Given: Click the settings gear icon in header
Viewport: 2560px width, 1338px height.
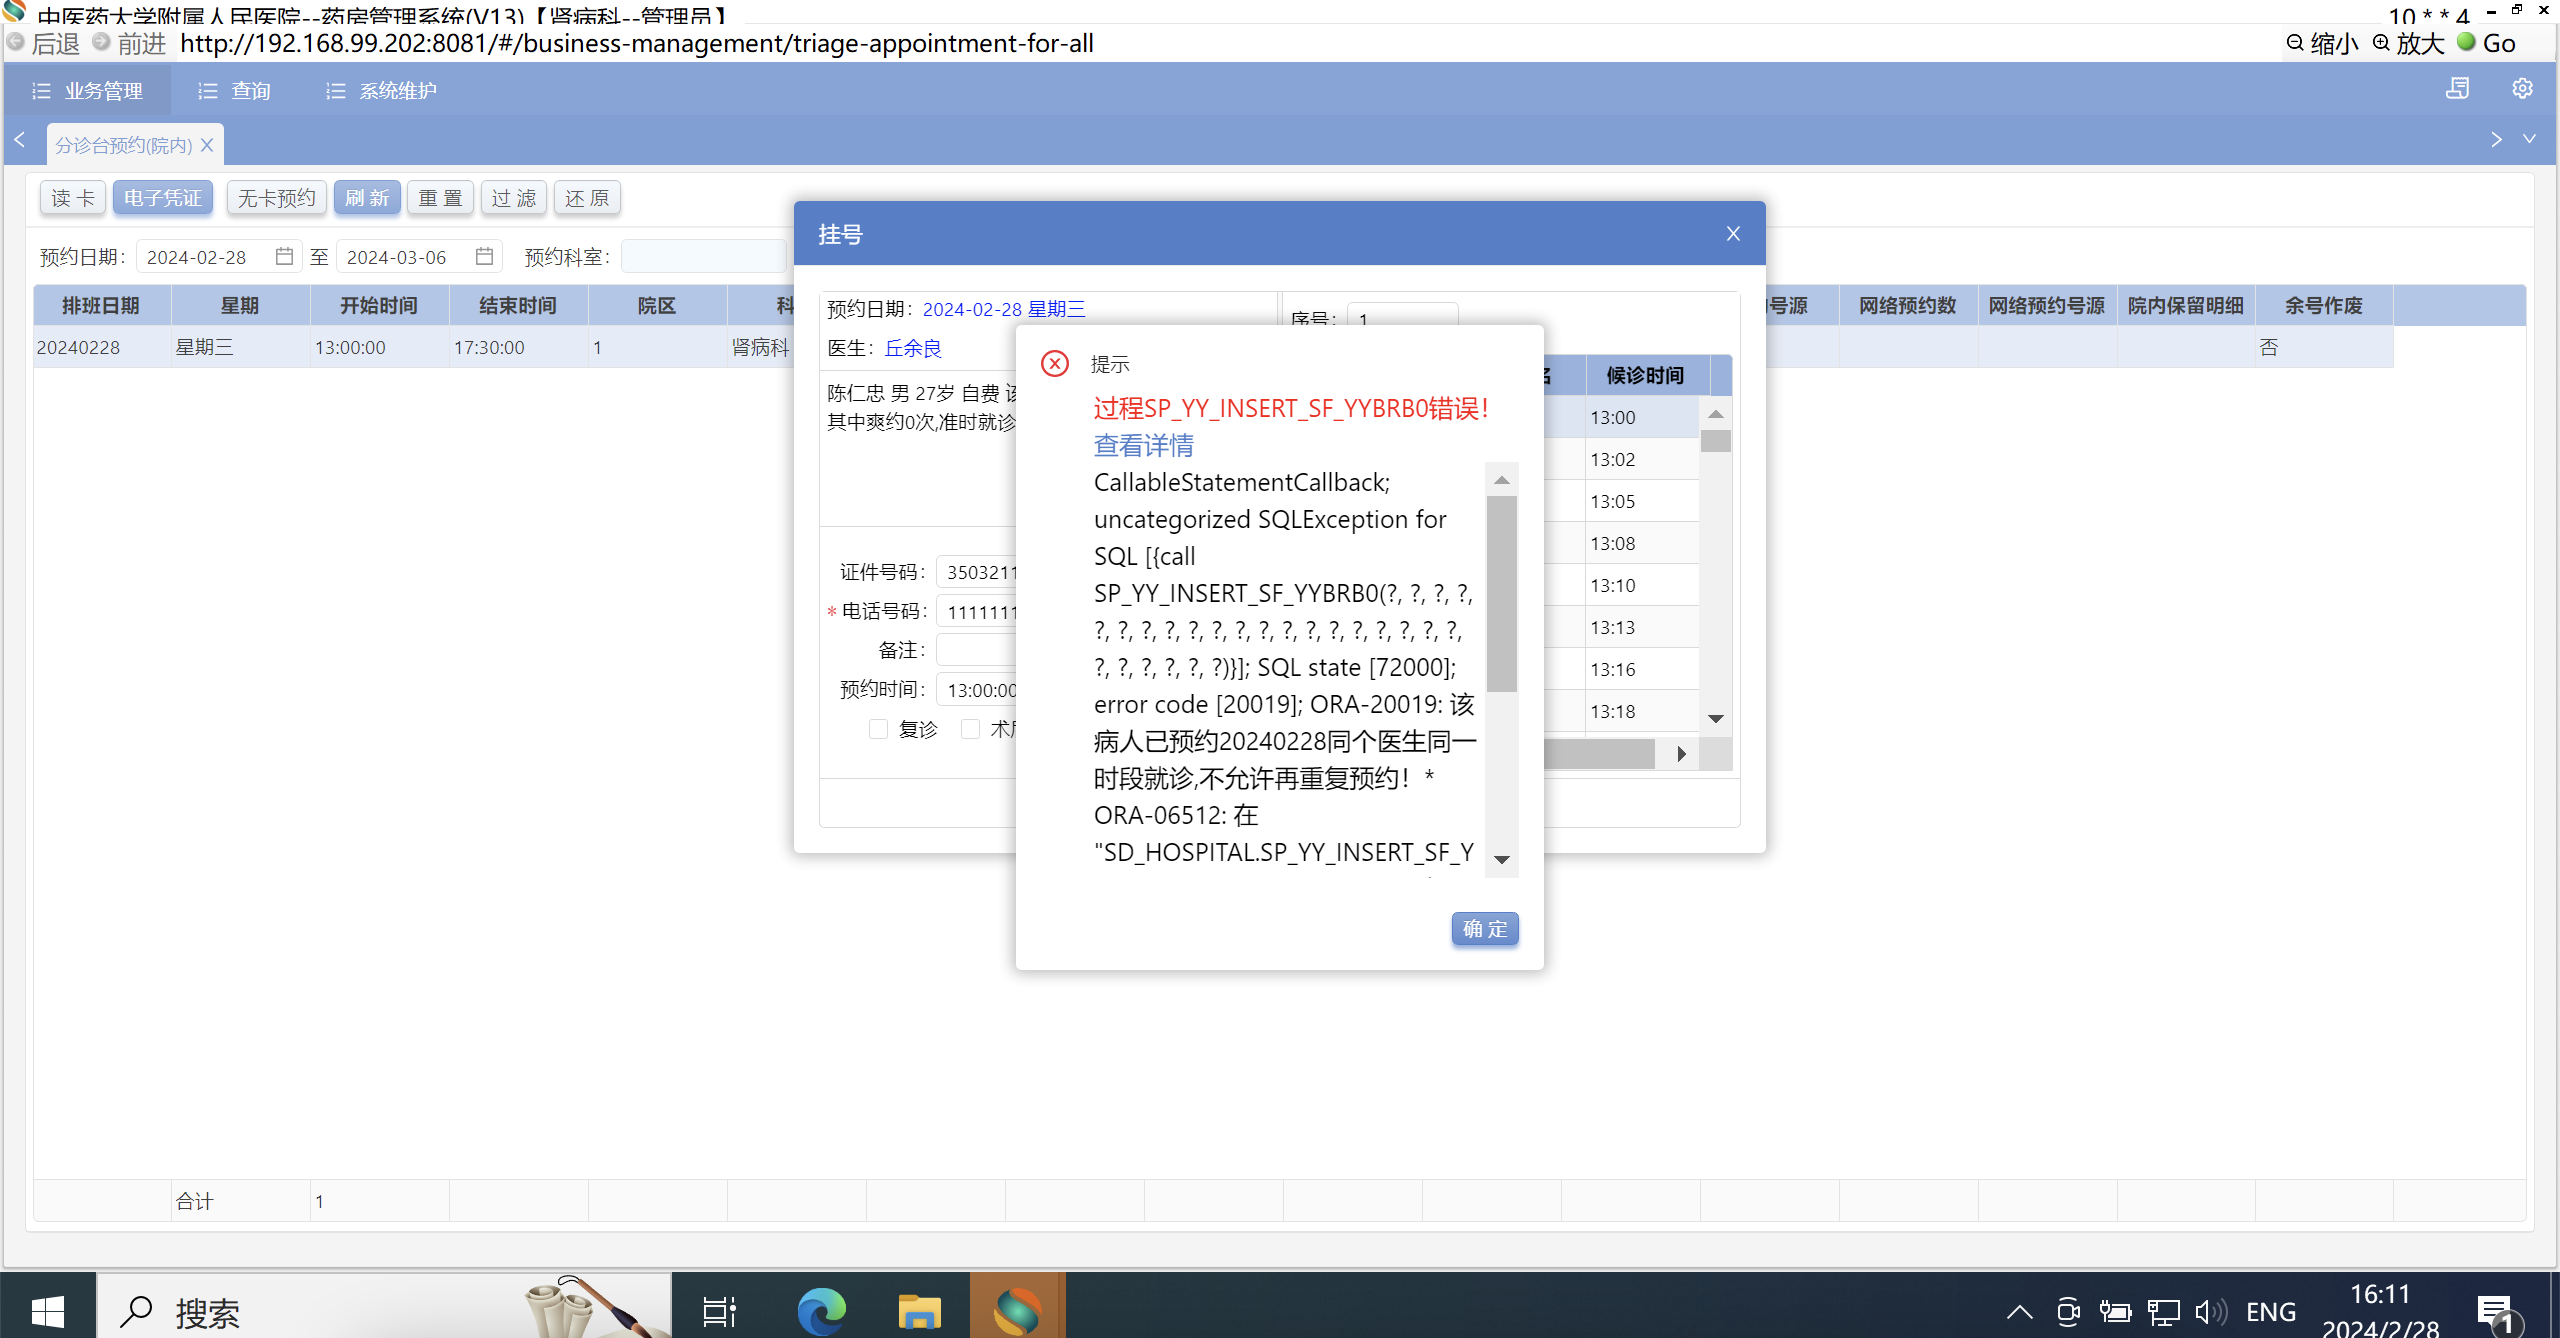Looking at the screenshot, I should (2522, 89).
